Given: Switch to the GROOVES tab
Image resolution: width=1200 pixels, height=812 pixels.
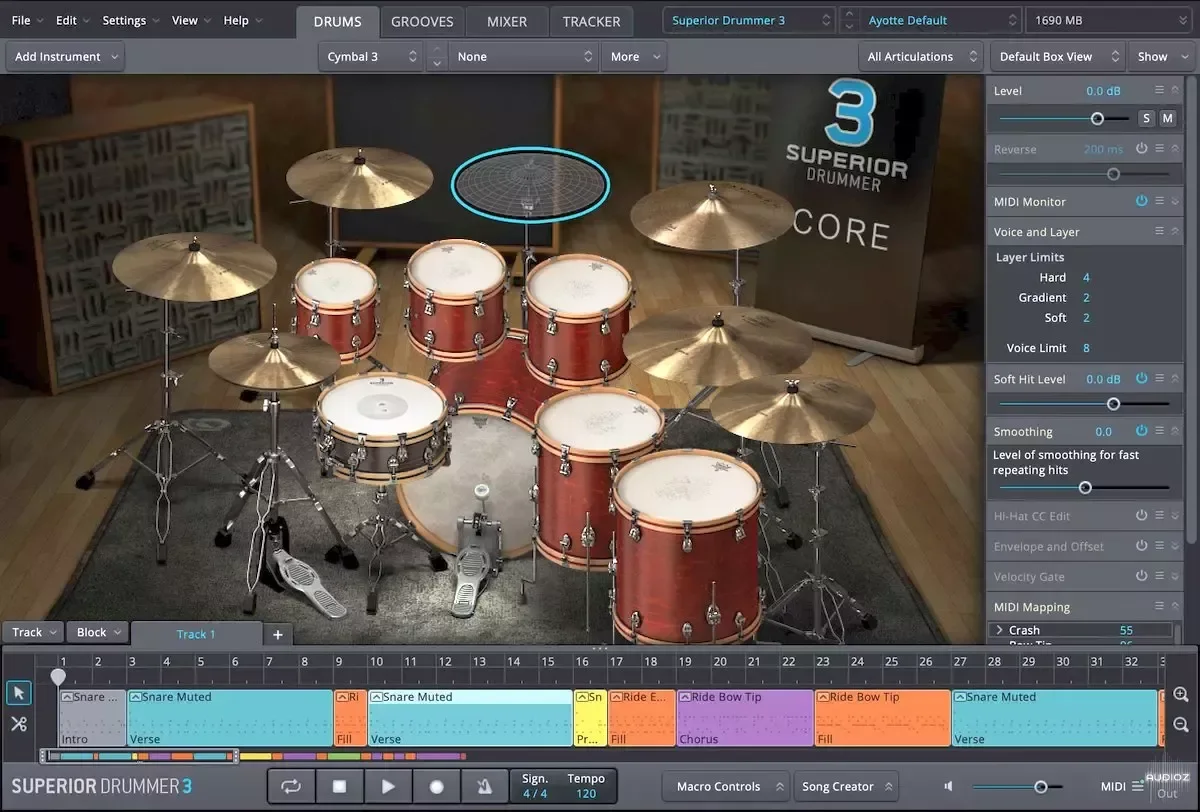Looking at the screenshot, I should click(x=422, y=21).
